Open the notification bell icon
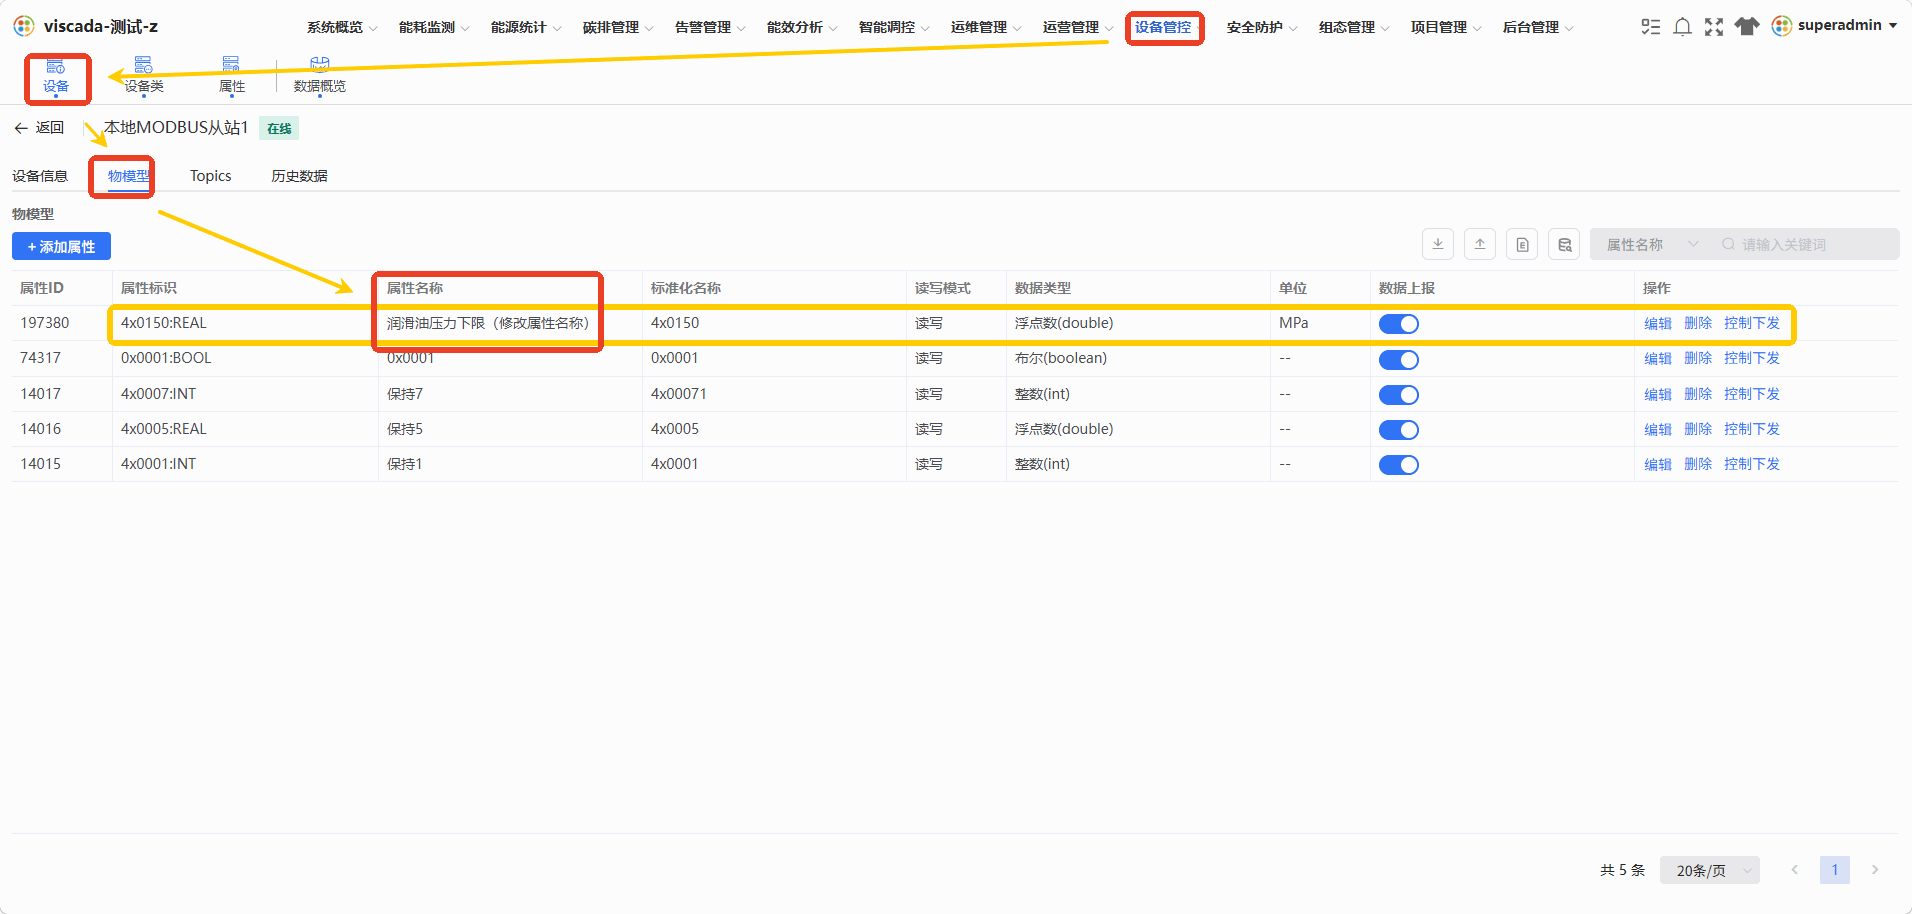The height and width of the screenshot is (914, 1912). click(x=1682, y=27)
